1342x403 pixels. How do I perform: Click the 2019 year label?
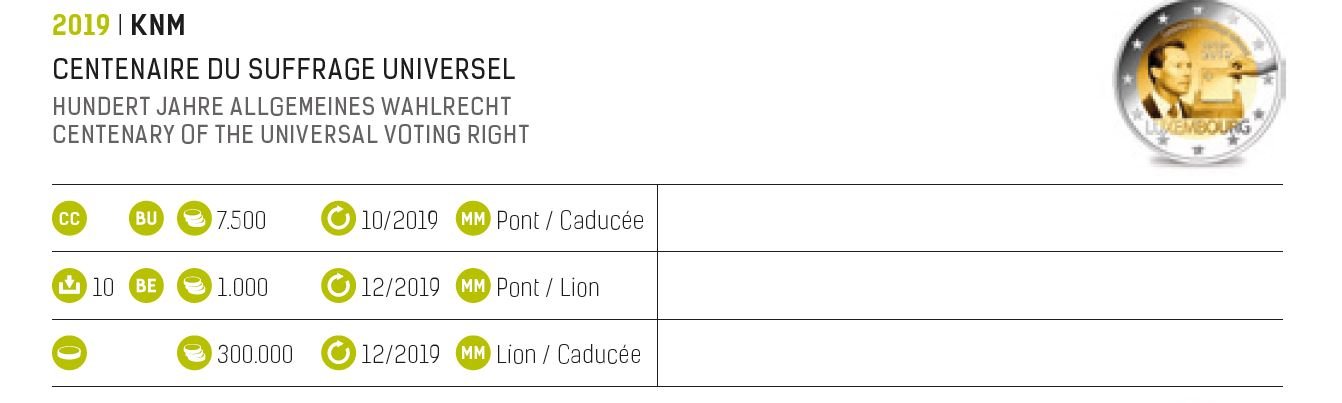point(81,25)
